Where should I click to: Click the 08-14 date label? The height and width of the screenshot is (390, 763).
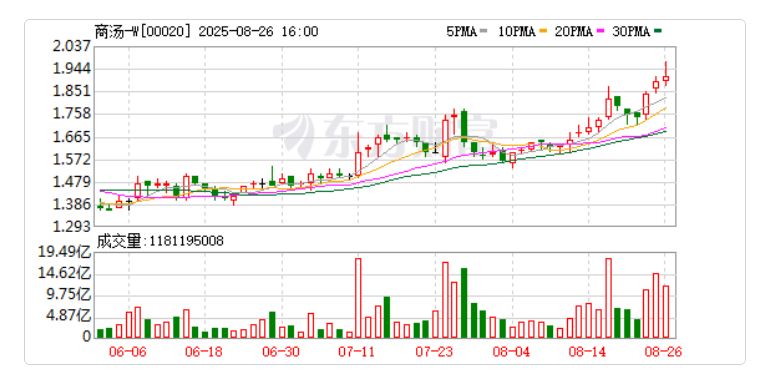point(587,352)
